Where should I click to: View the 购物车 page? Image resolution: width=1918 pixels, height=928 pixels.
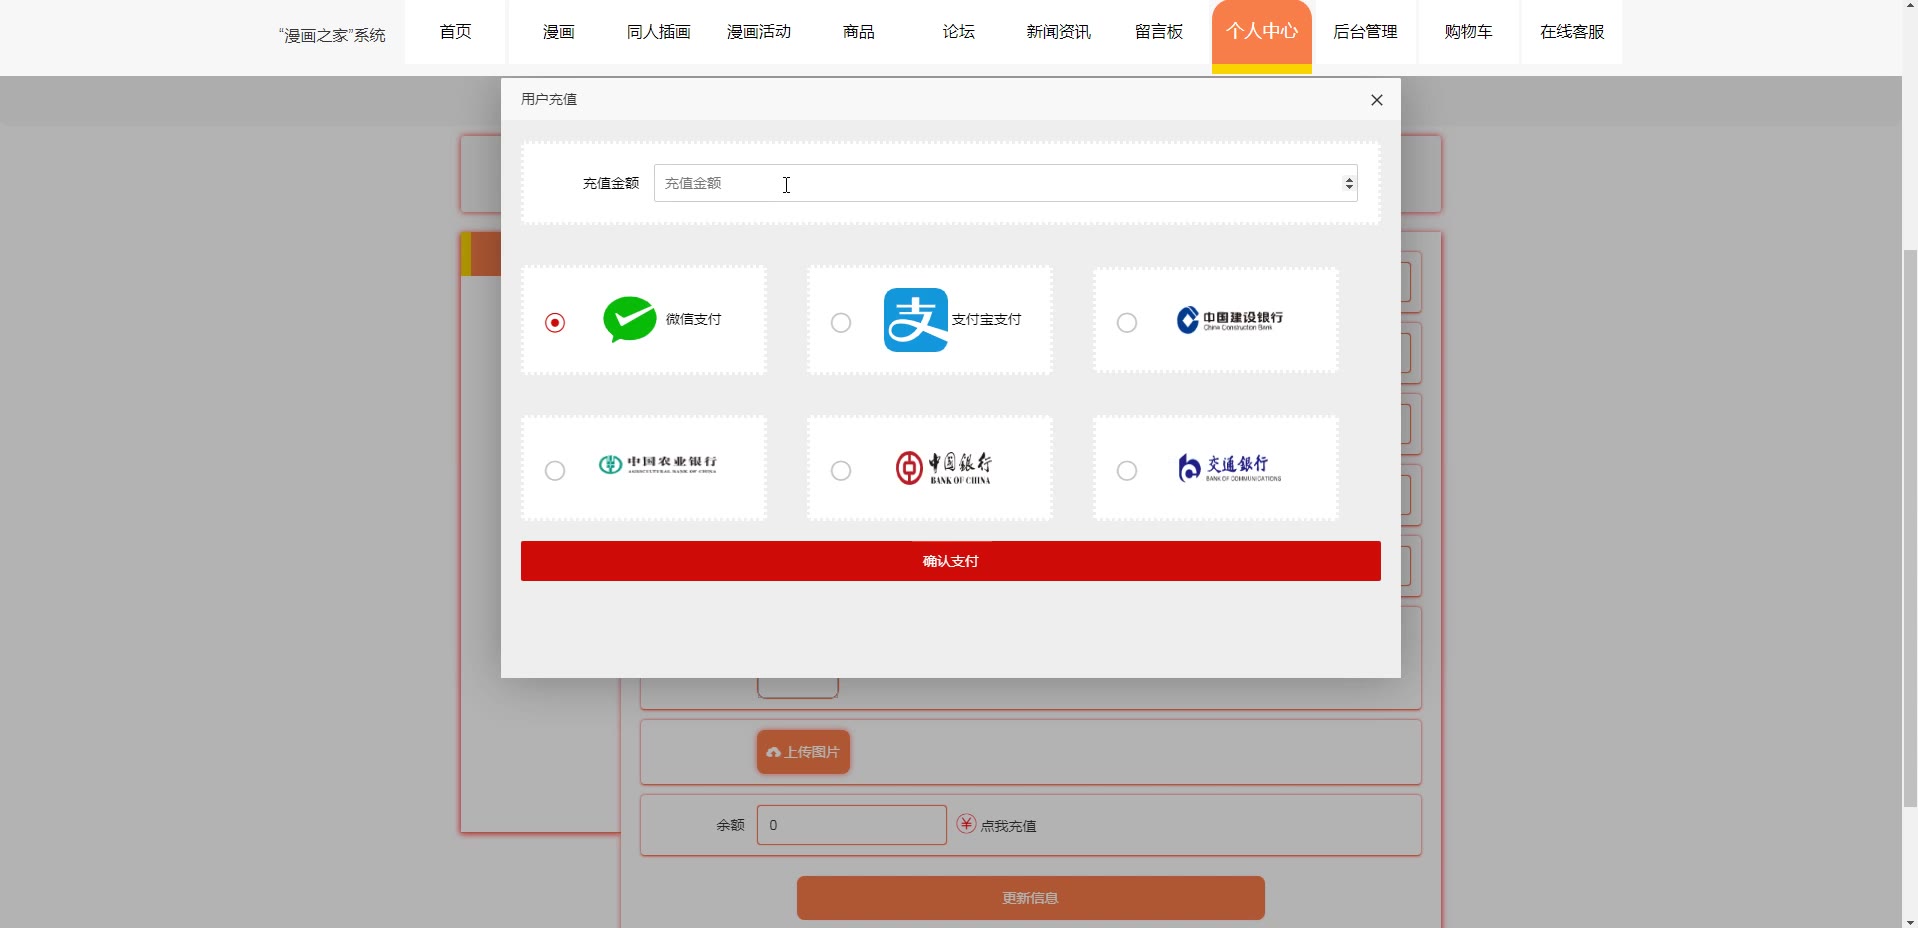[x=1469, y=32]
